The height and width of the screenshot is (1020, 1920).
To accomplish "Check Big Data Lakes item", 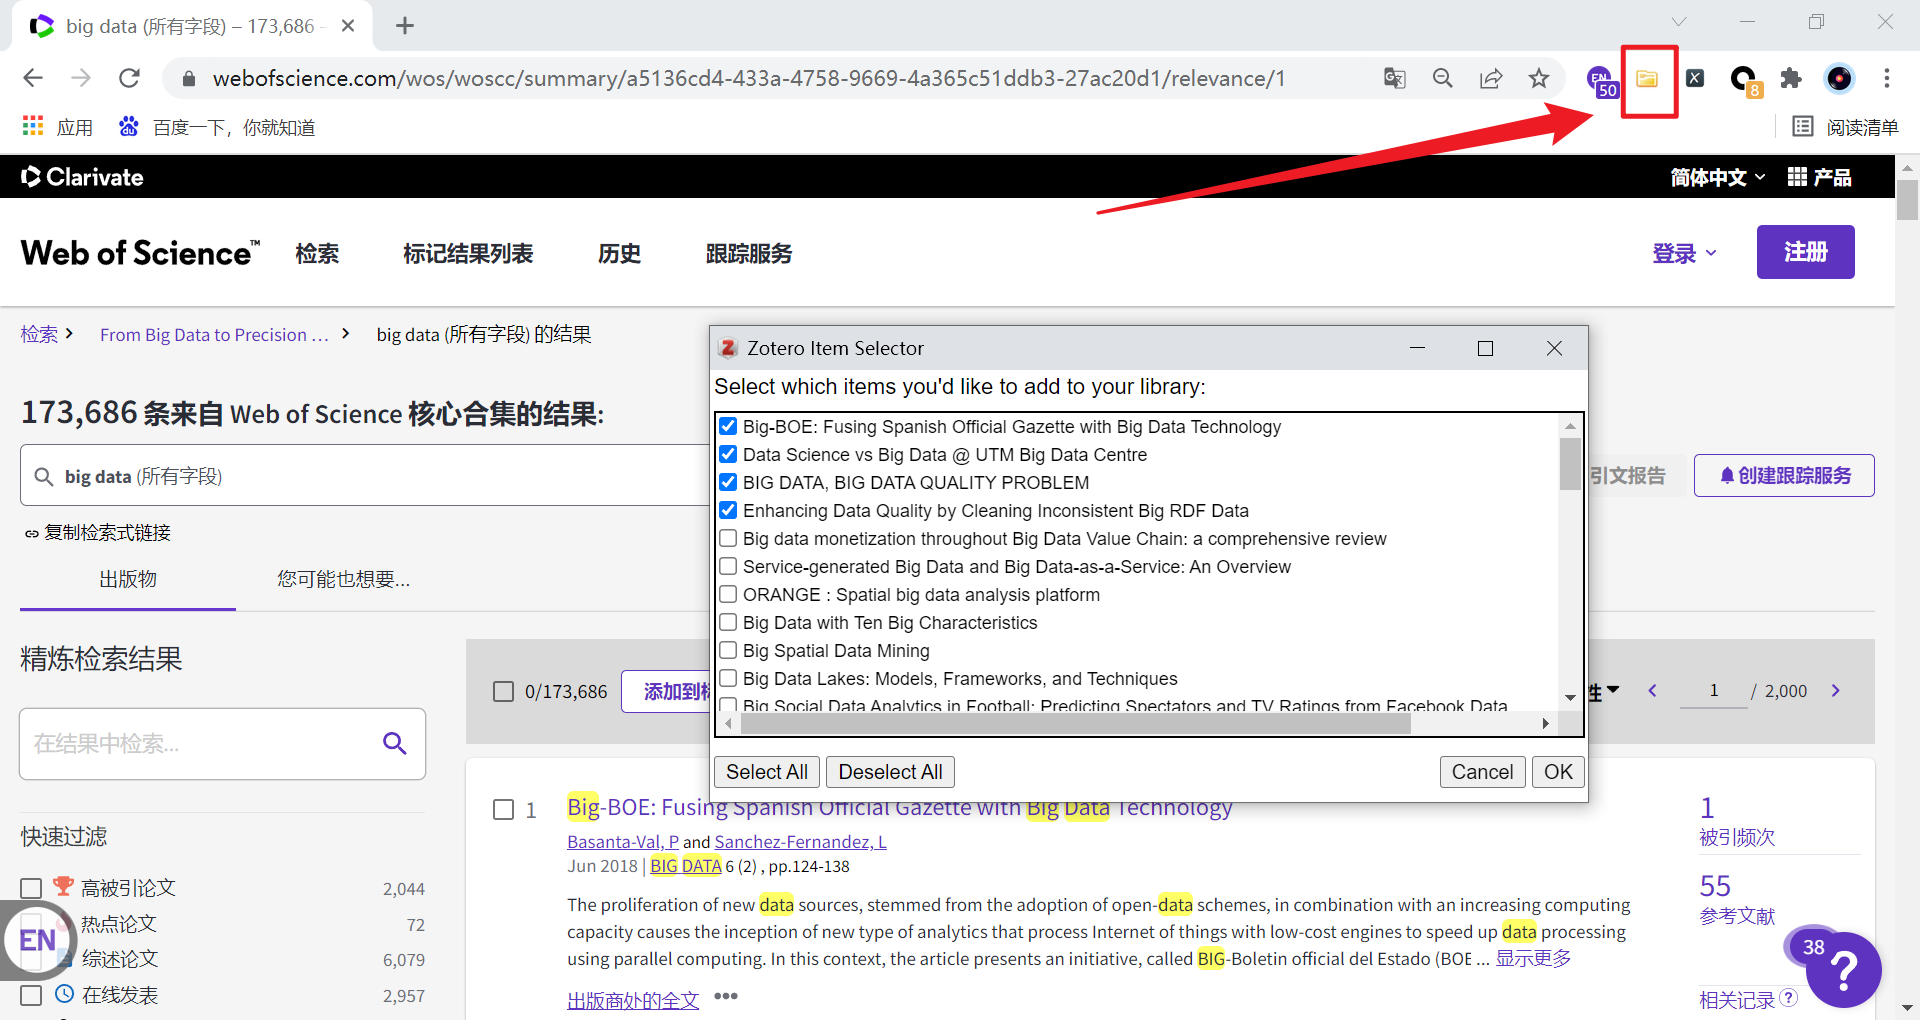I will 729,679.
